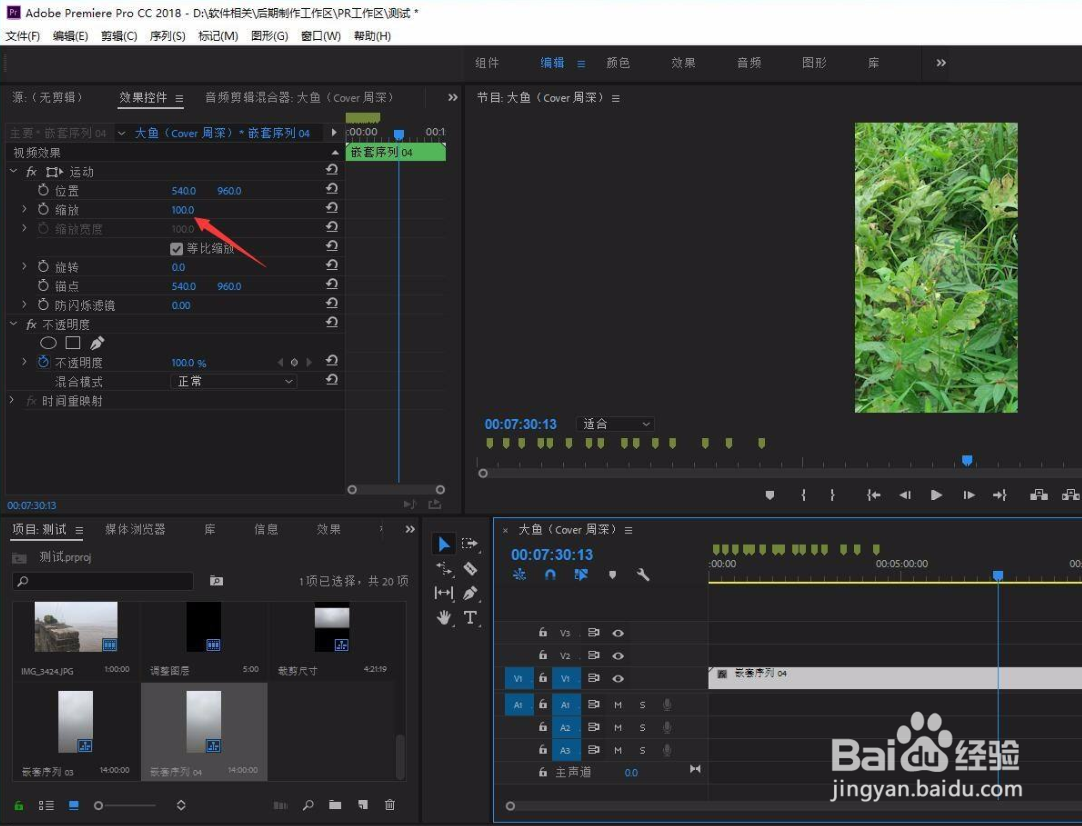Click new item icon in project panel
The image size is (1082, 826).
(363, 805)
